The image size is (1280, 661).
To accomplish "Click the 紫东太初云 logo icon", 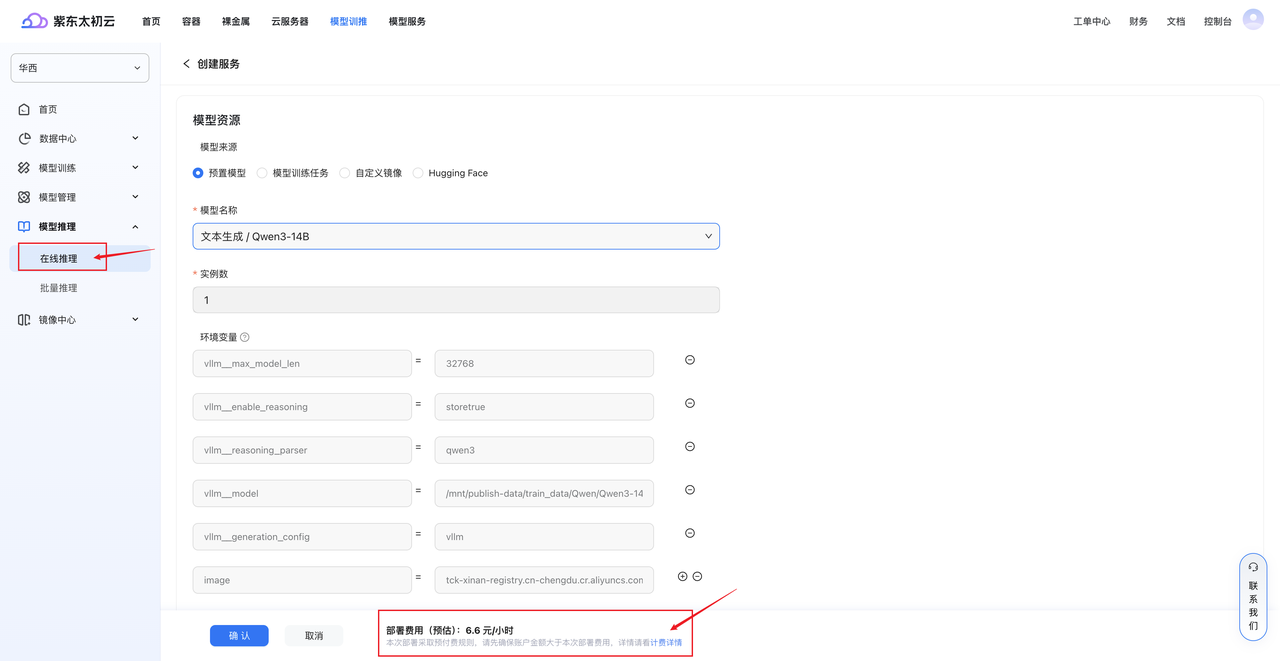I will pyautogui.click(x=34, y=21).
